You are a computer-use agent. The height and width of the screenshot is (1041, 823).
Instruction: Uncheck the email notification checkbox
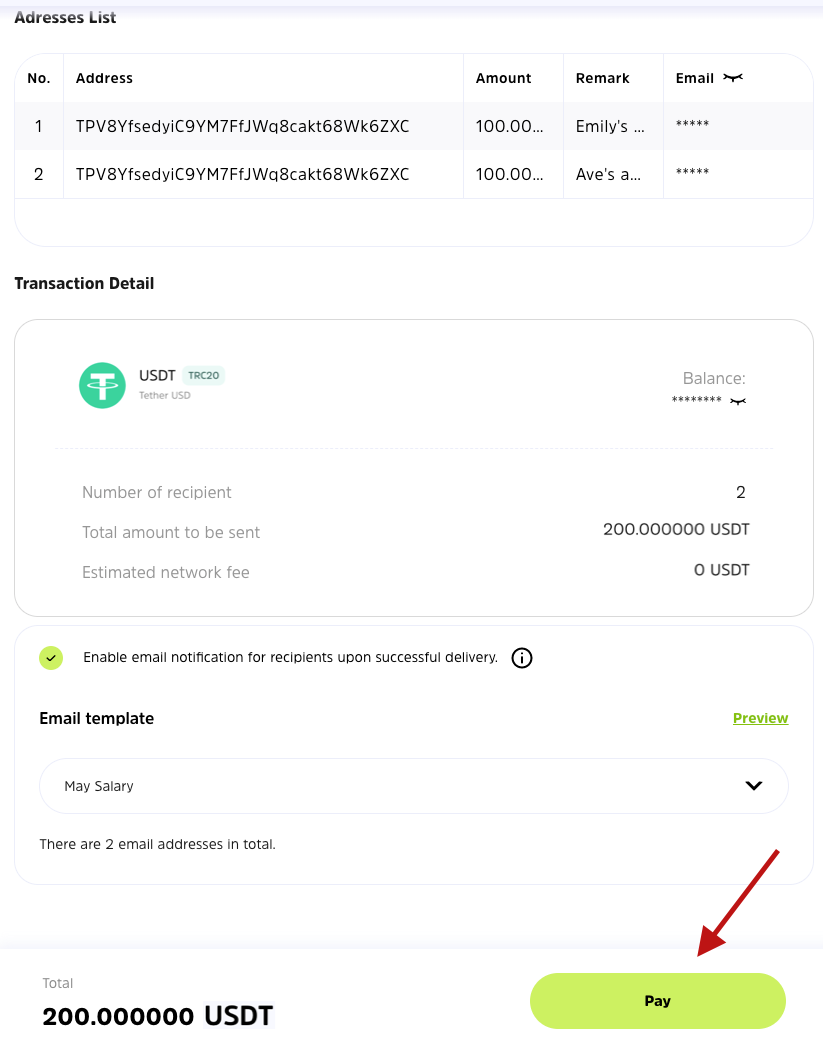point(51,658)
